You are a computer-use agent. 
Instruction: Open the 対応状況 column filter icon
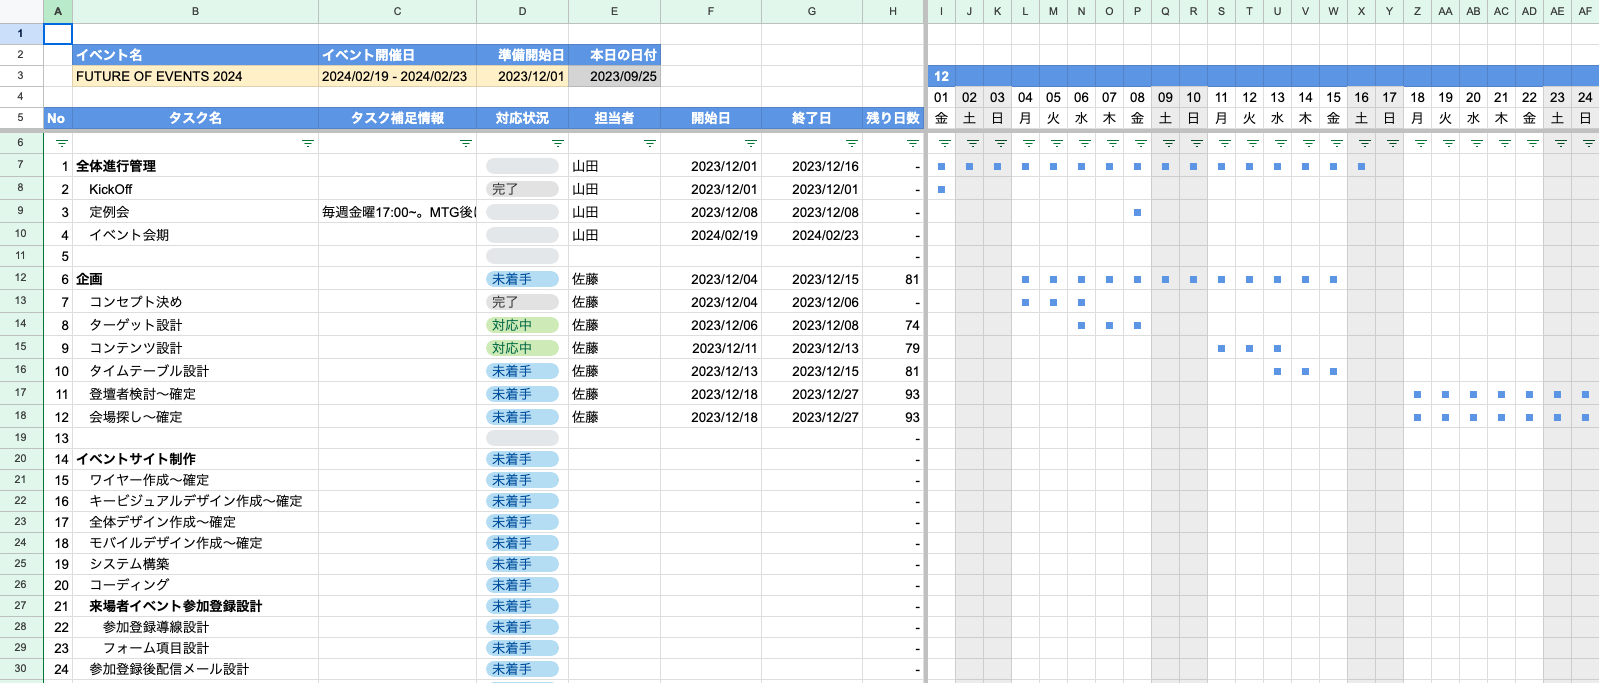[x=557, y=144]
